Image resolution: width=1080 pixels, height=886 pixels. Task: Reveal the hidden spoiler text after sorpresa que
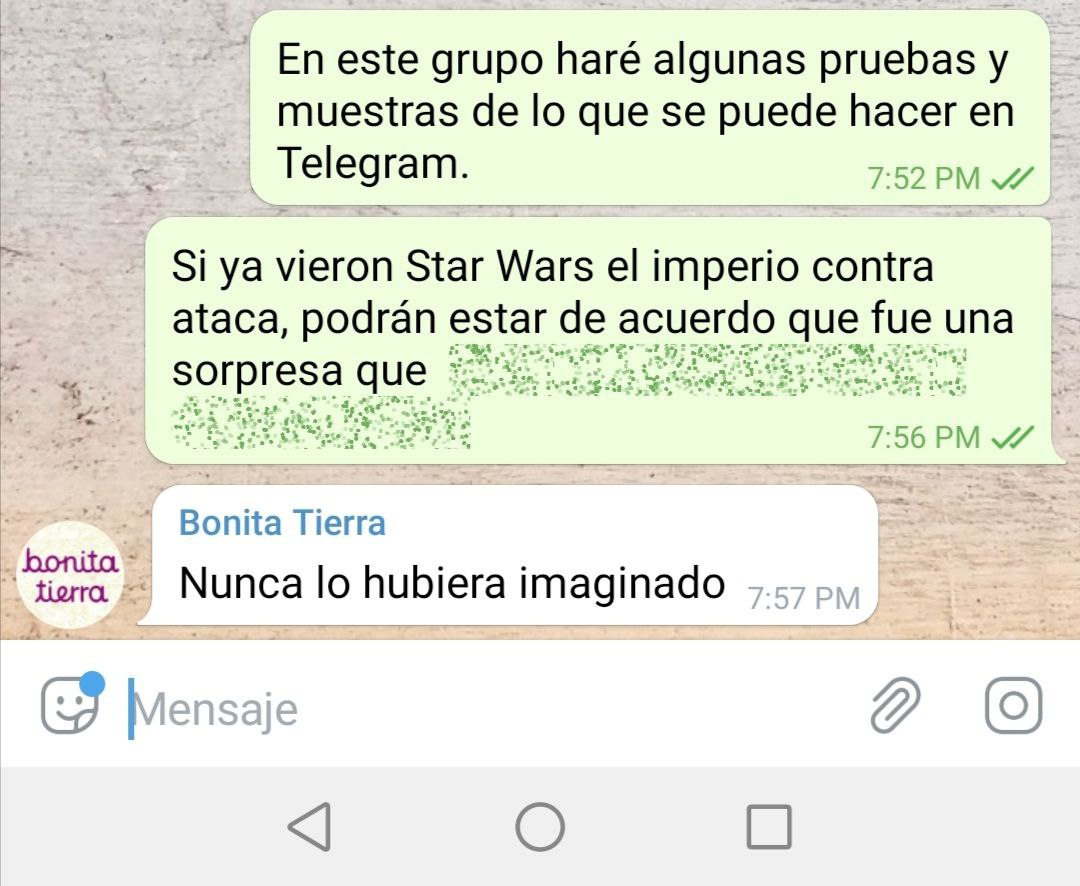(x=707, y=371)
